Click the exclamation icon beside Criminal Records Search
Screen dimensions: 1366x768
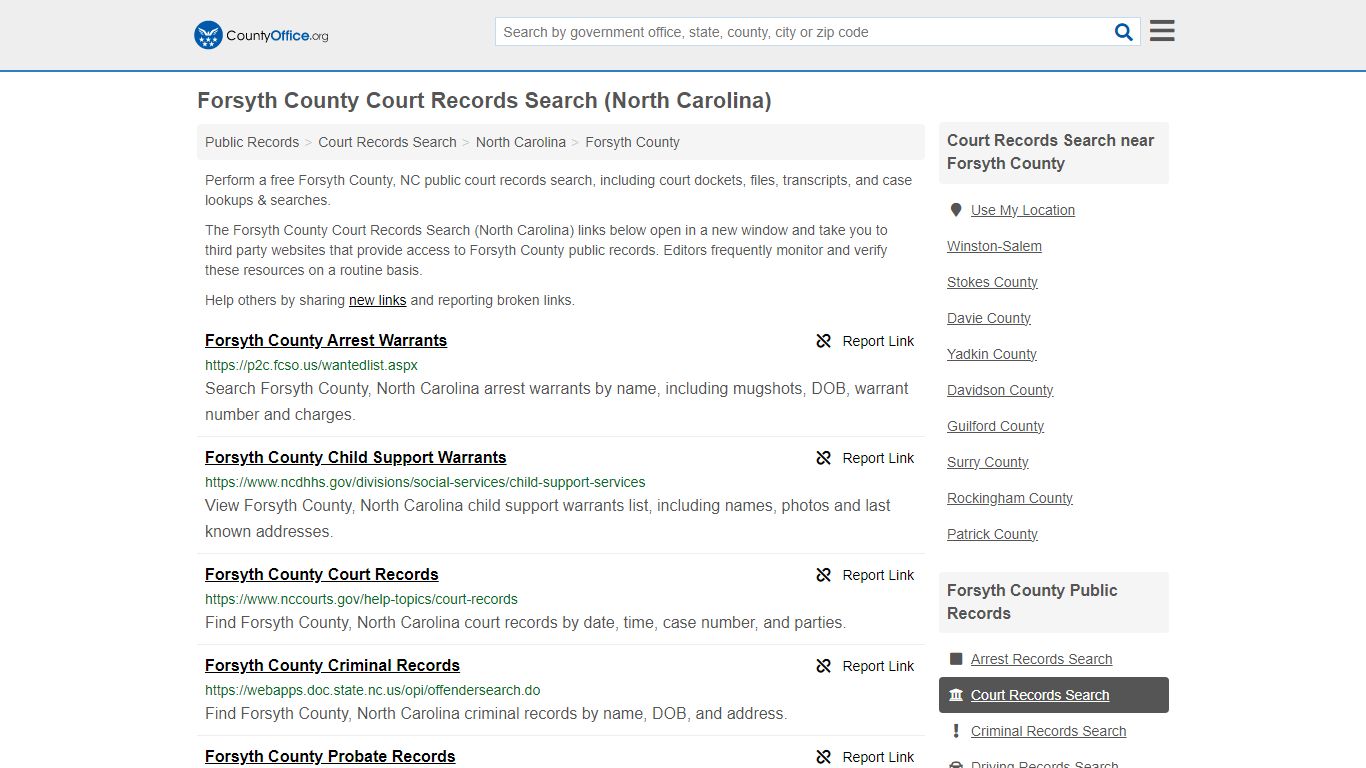click(x=956, y=731)
